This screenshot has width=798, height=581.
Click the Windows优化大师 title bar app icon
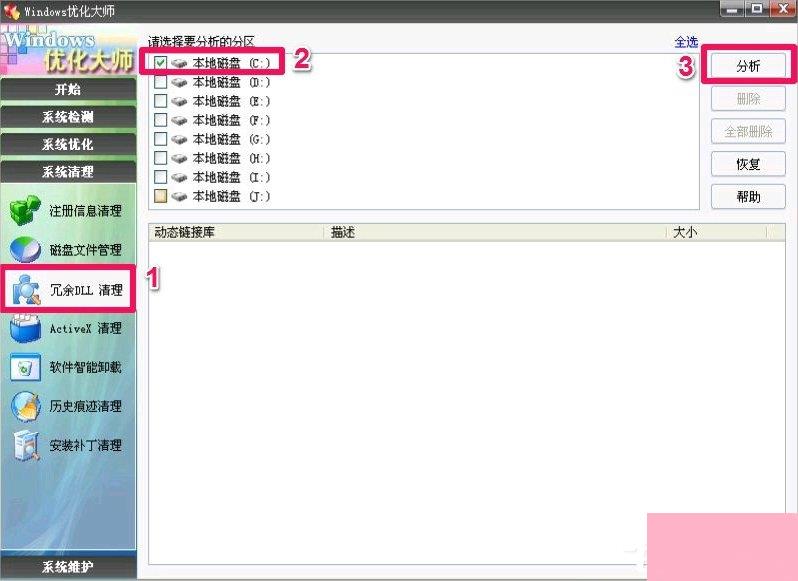11,10
